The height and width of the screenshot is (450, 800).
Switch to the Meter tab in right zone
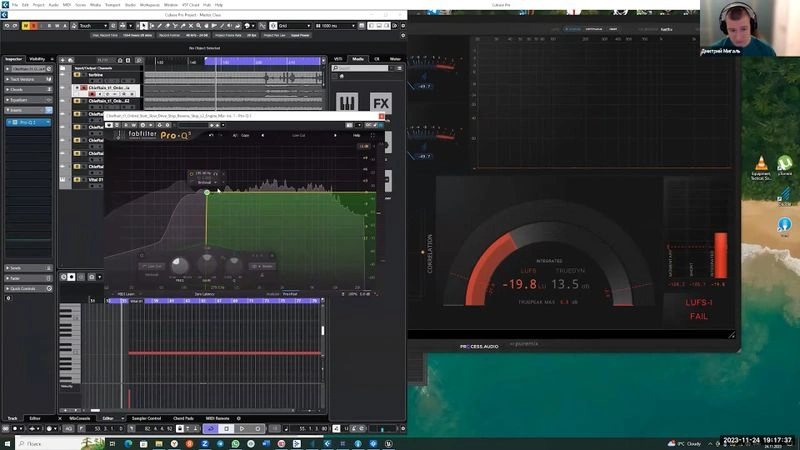[395, 59]
